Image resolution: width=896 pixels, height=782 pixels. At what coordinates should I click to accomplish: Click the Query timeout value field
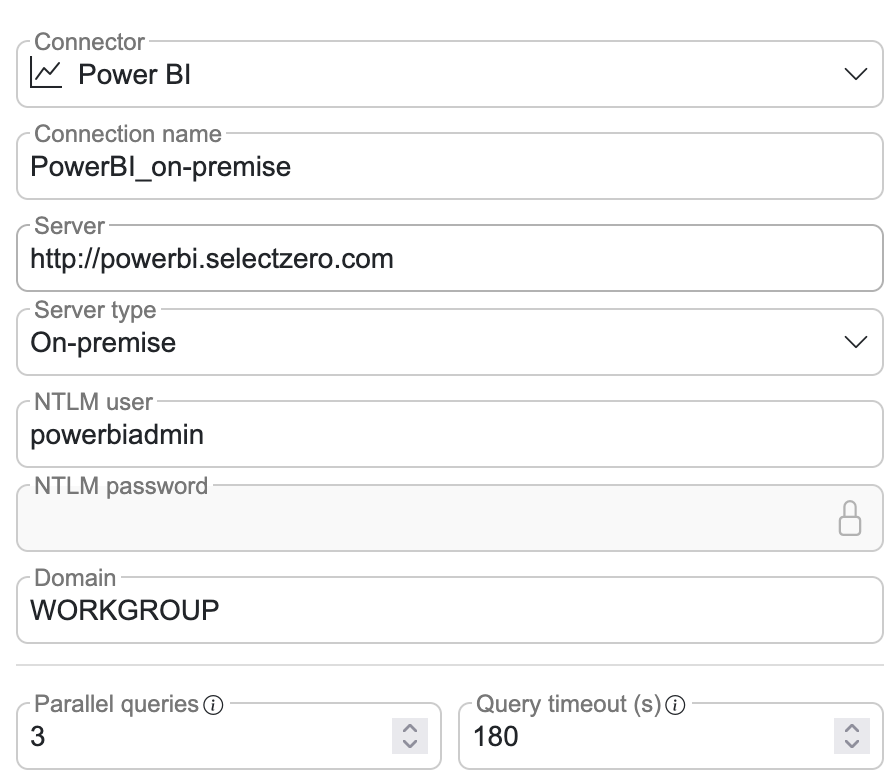pos(640,738)
